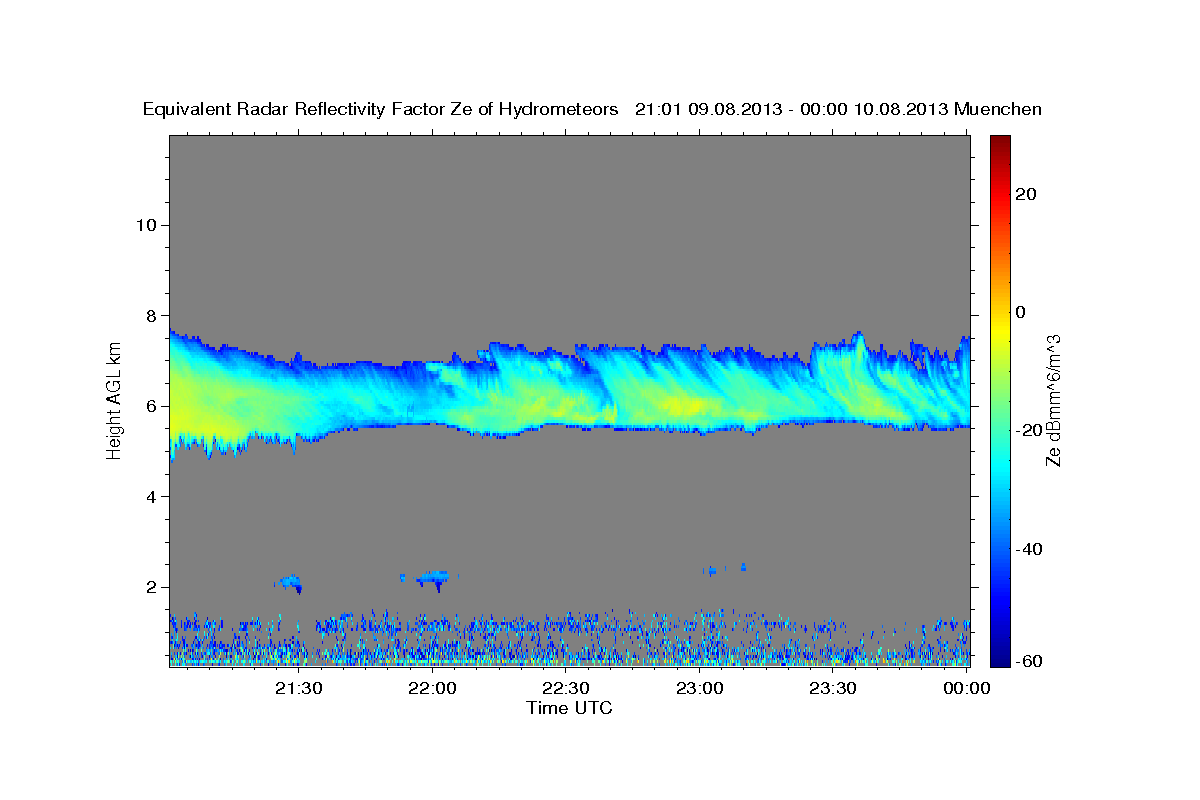Image resolution: width=1200 pixels, height=800 pixels.
Task: Click the height tick label 10
Action: click(x=146, y=225)
